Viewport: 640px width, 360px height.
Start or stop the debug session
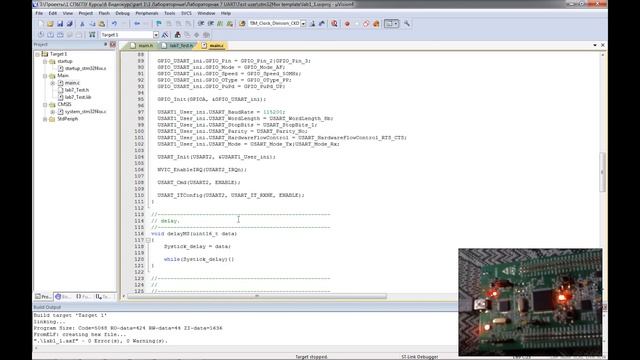click(334, 24)
